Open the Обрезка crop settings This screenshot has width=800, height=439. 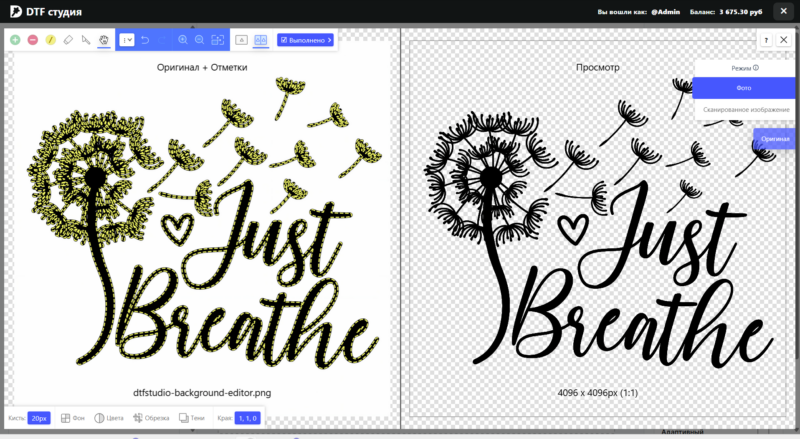[x=152, y=418]
